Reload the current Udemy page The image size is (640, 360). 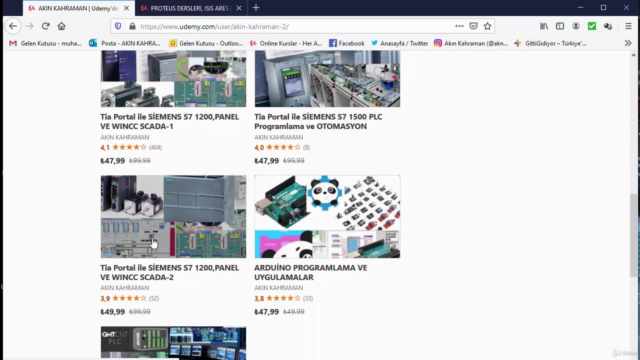point(45,26)
